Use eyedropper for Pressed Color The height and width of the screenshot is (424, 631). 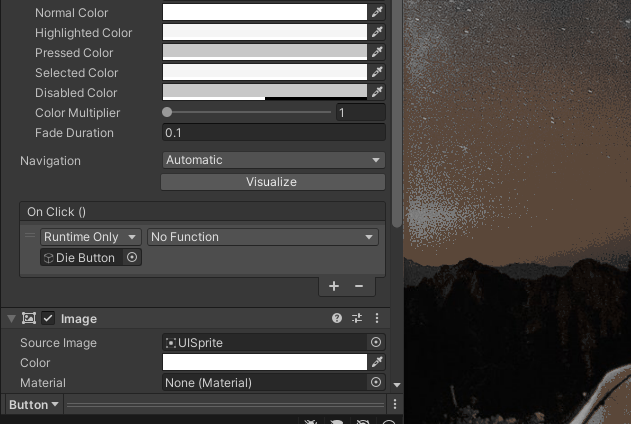click(377, 52)
